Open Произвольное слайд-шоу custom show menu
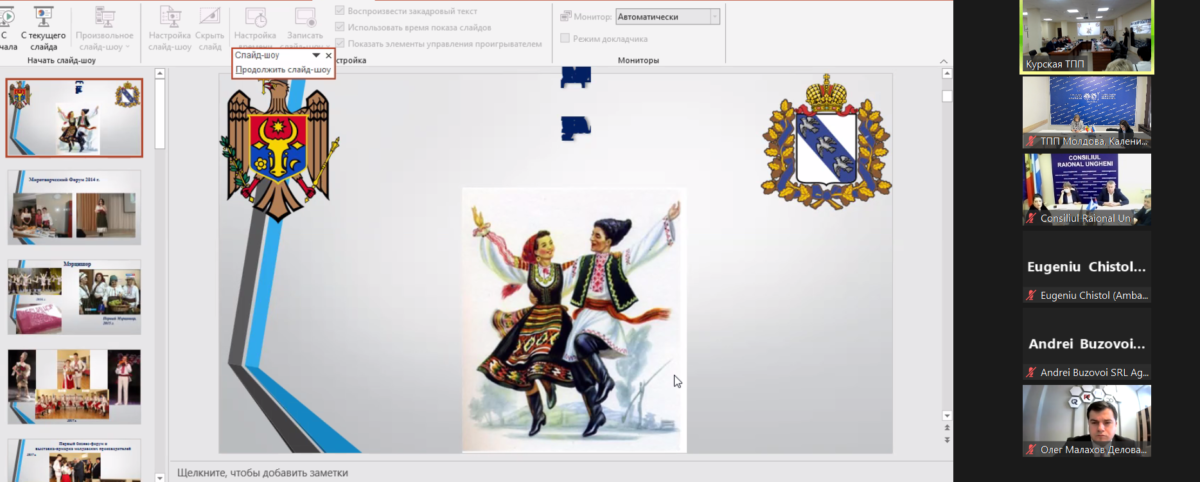This screenshot has width=1200, height=482. (x=104, y=27)
